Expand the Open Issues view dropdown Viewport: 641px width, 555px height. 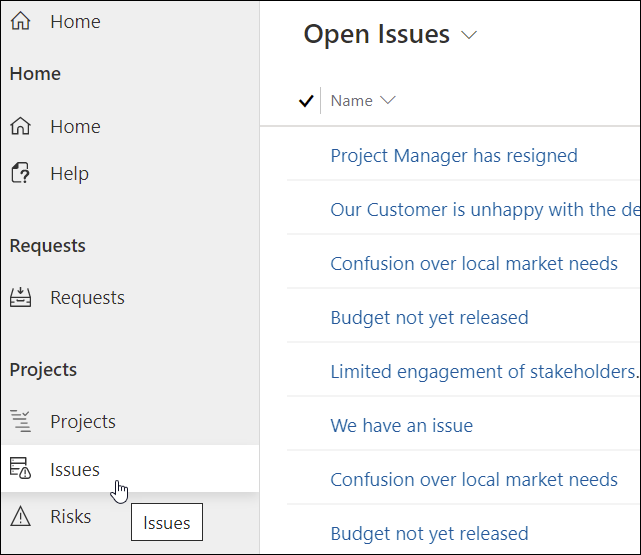(469, 36)
